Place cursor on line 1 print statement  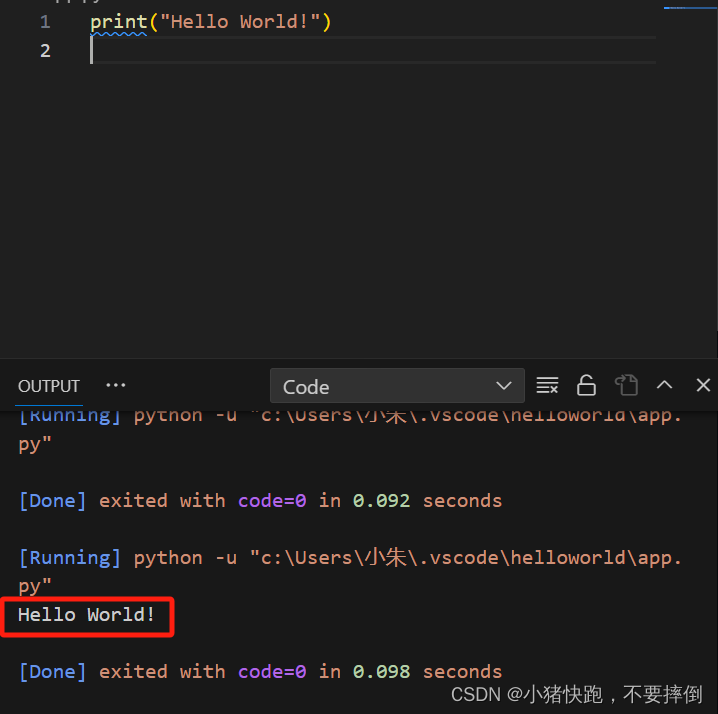(x=210, y=22)
